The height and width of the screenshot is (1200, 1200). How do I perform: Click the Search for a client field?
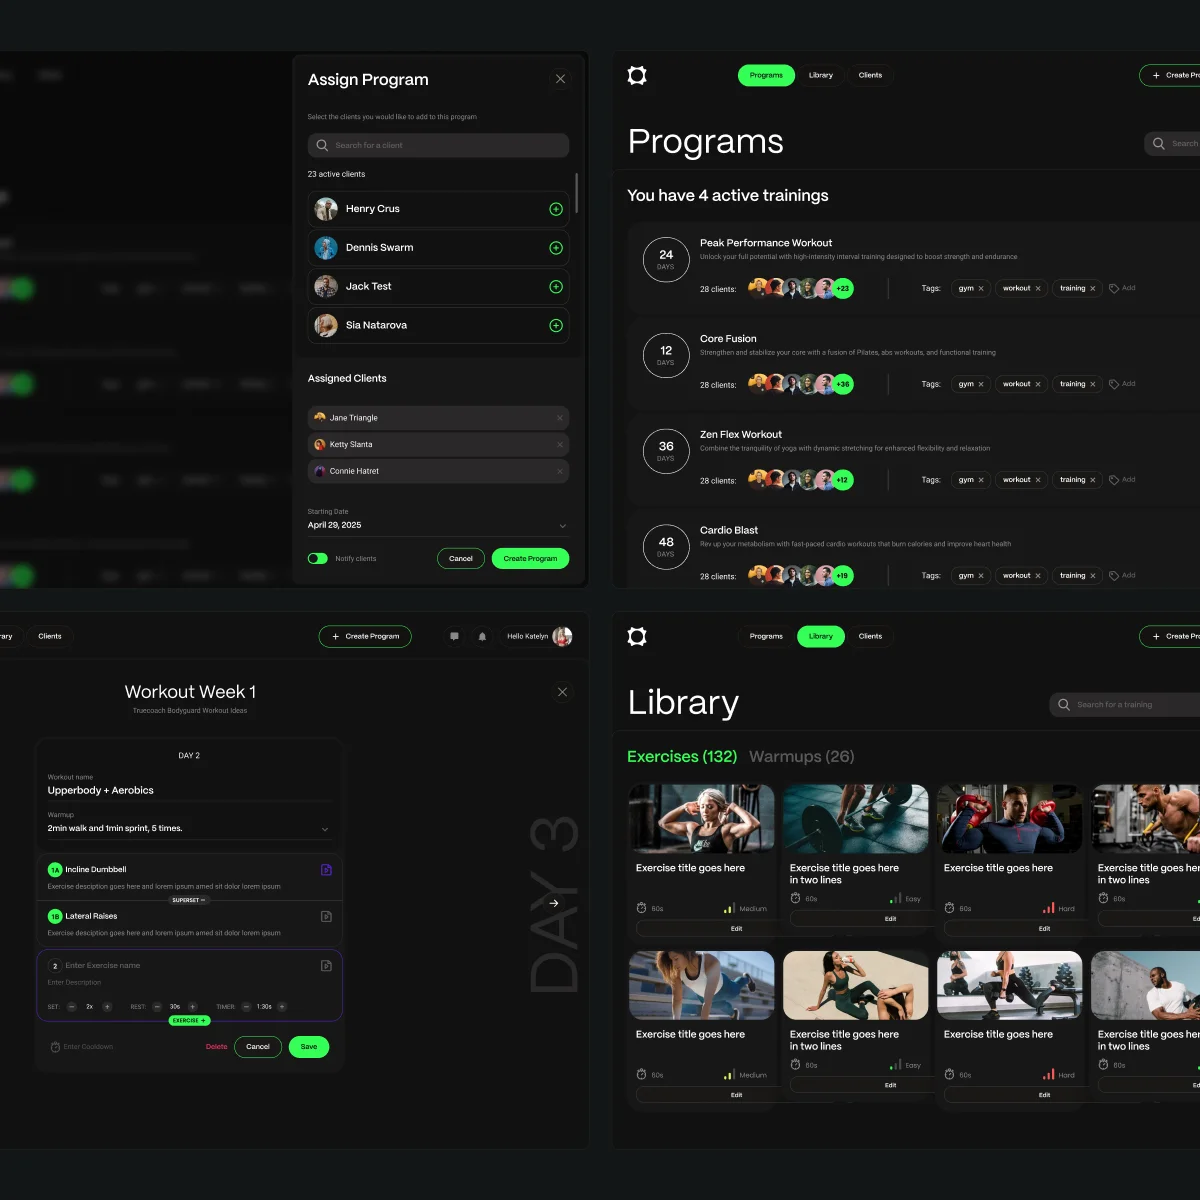438,145
